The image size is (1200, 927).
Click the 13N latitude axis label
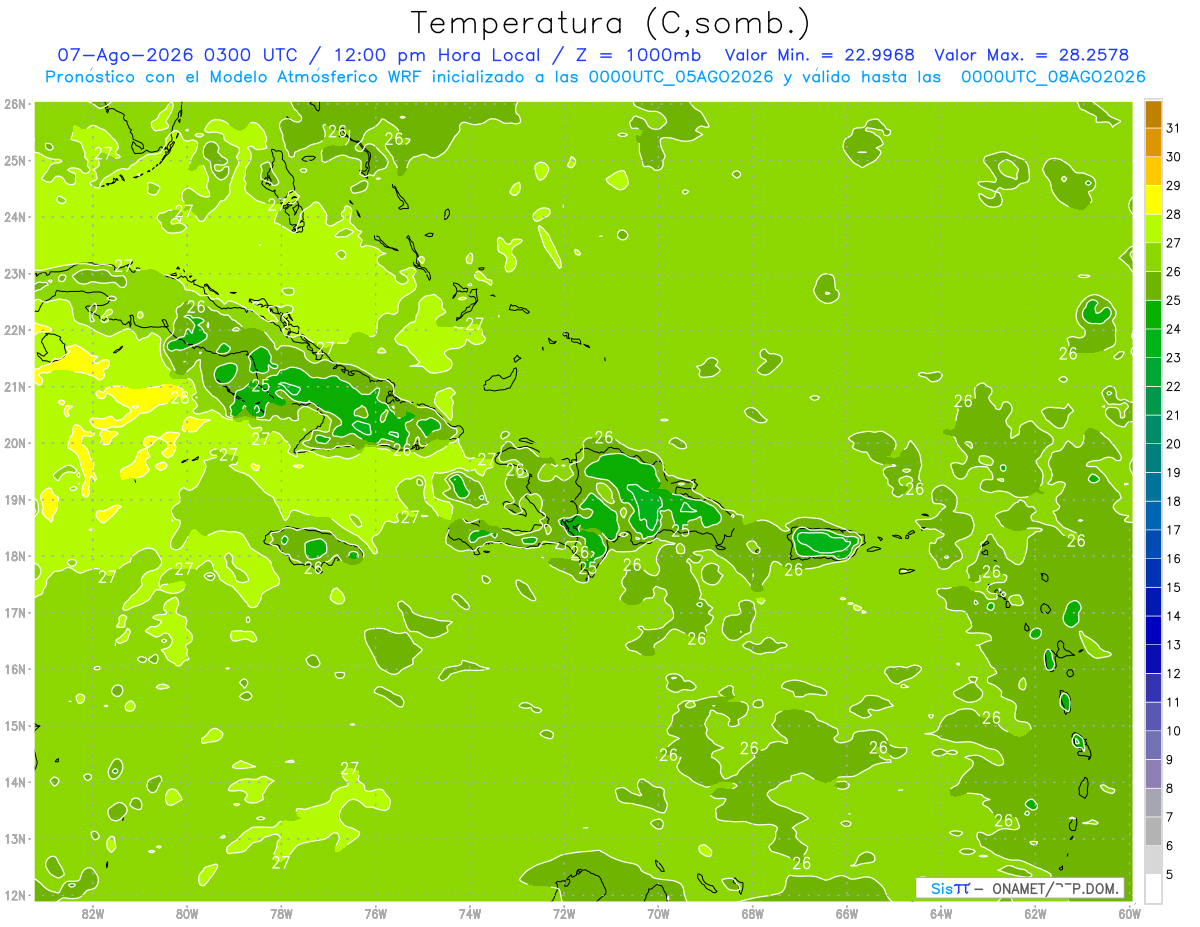click(15, 838)
